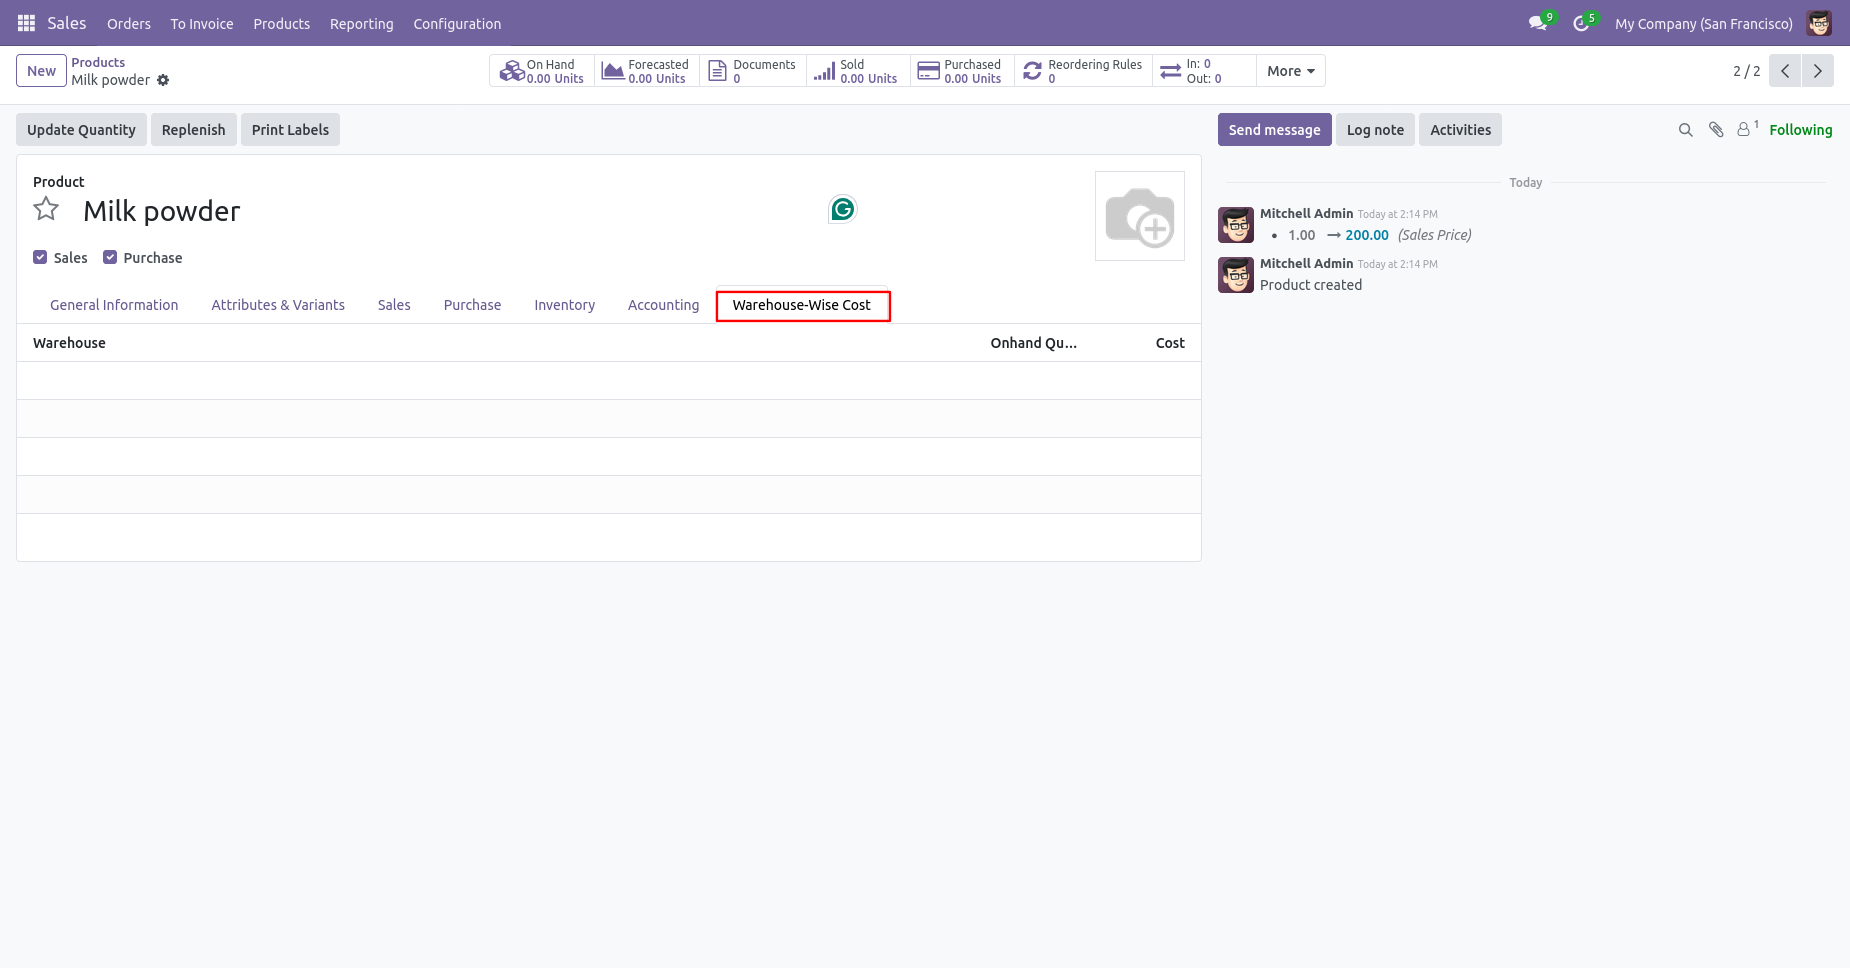Open the Configuration menu
Screen dimensions: 1850x968
457,23
